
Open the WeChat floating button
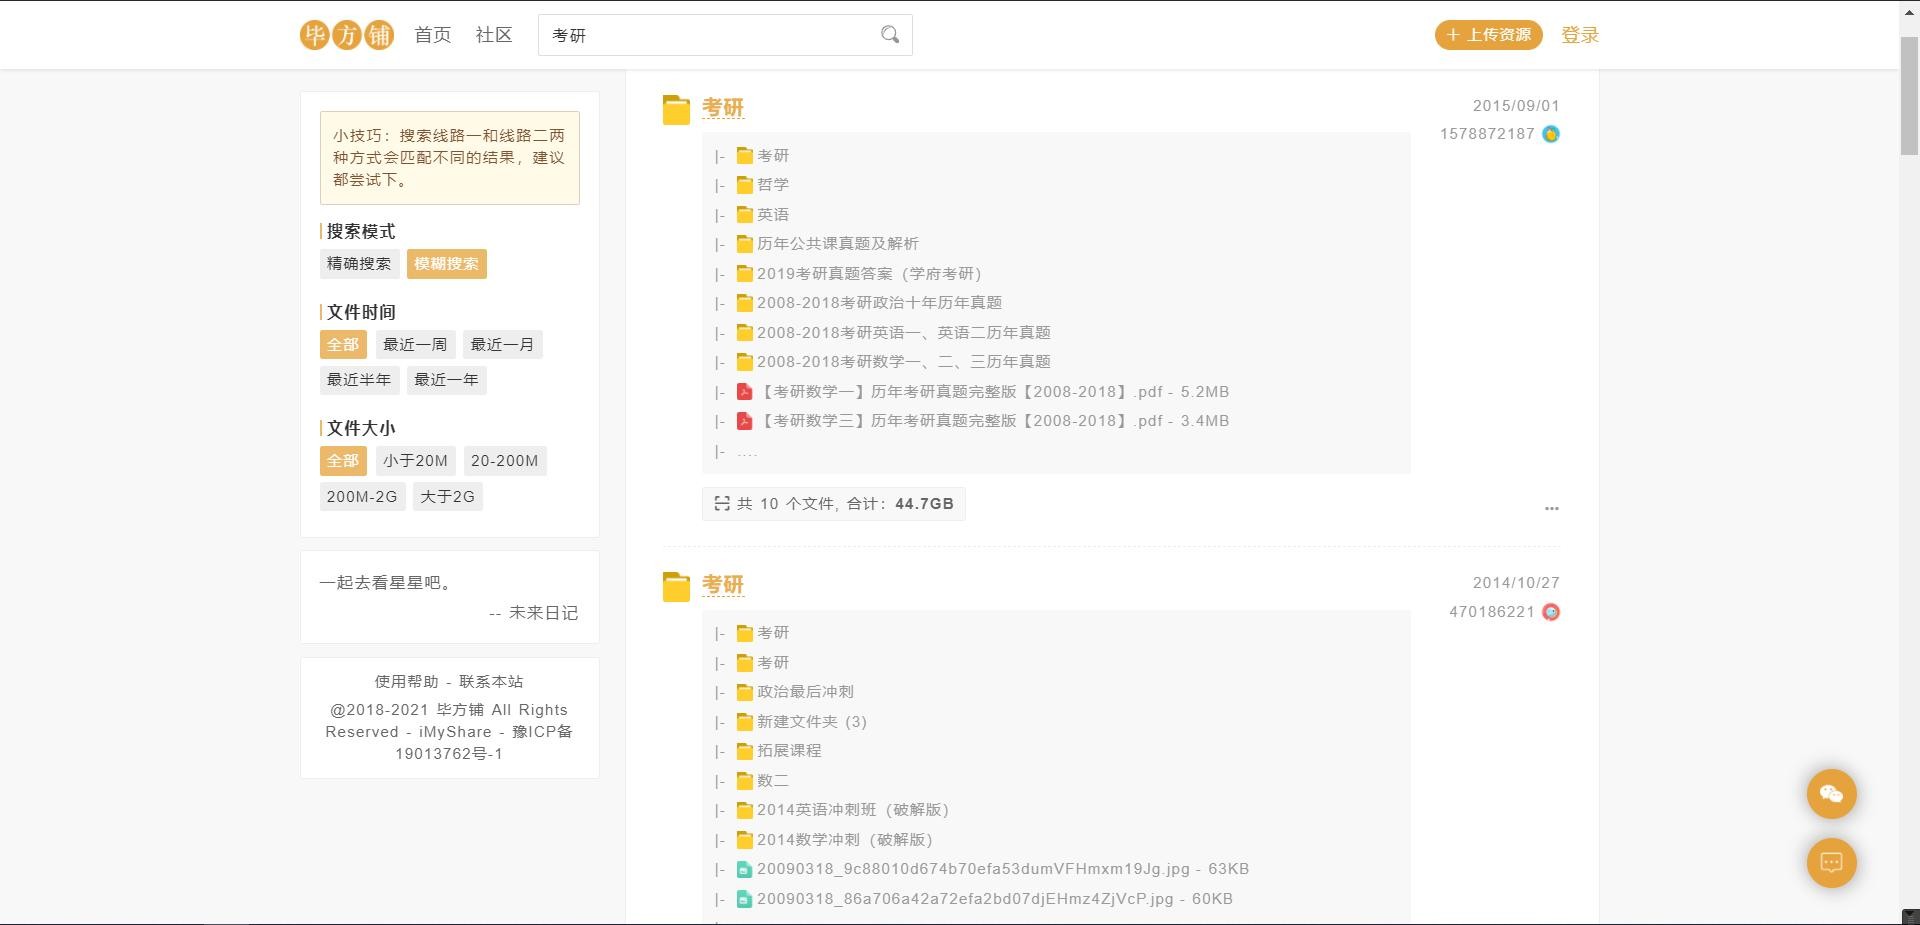pyautogui.click(x=1831, y=794)
